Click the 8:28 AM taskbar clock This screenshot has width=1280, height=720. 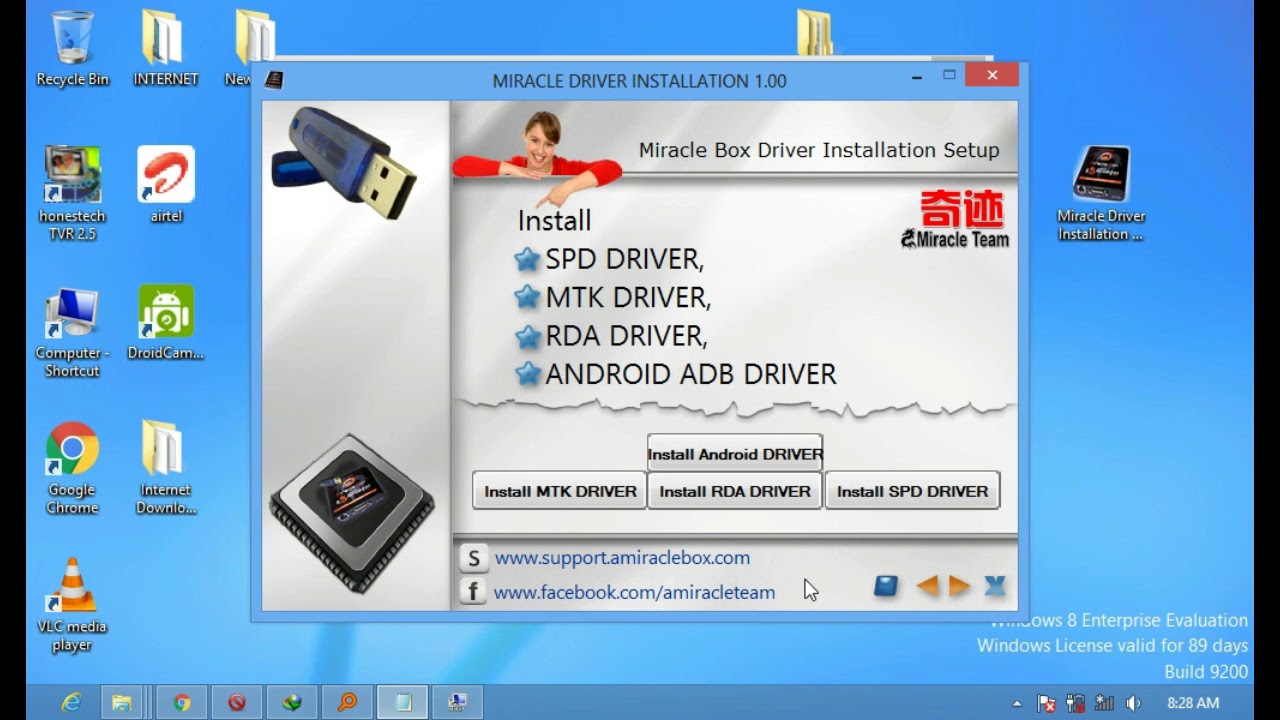tap(1192, 703)
